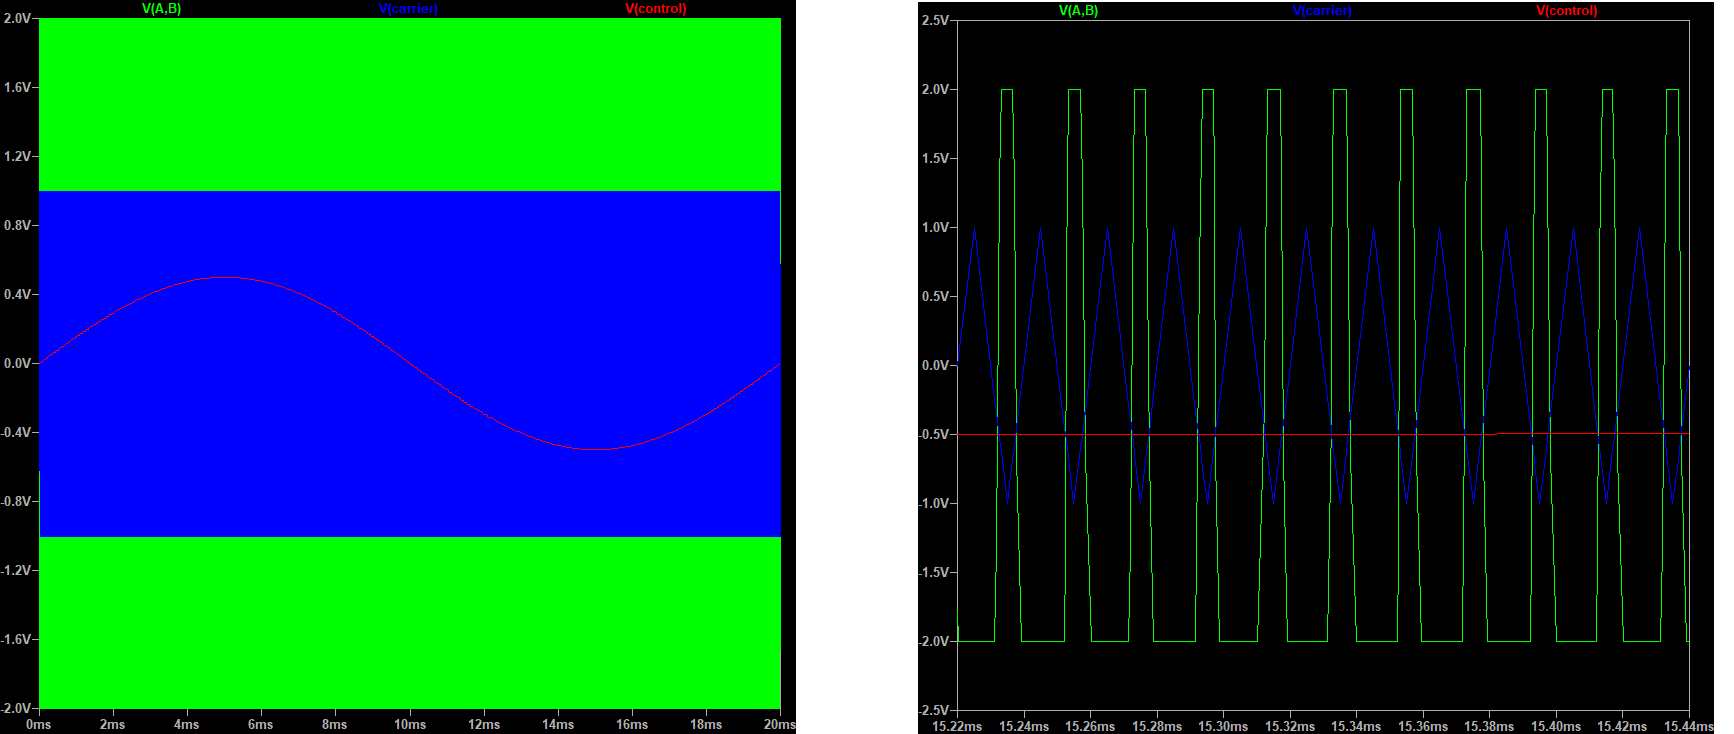This screenshot has width=1734, height=734.
Task: Click the 15.40ms time axis label
Action: (x=1556, y=726)
